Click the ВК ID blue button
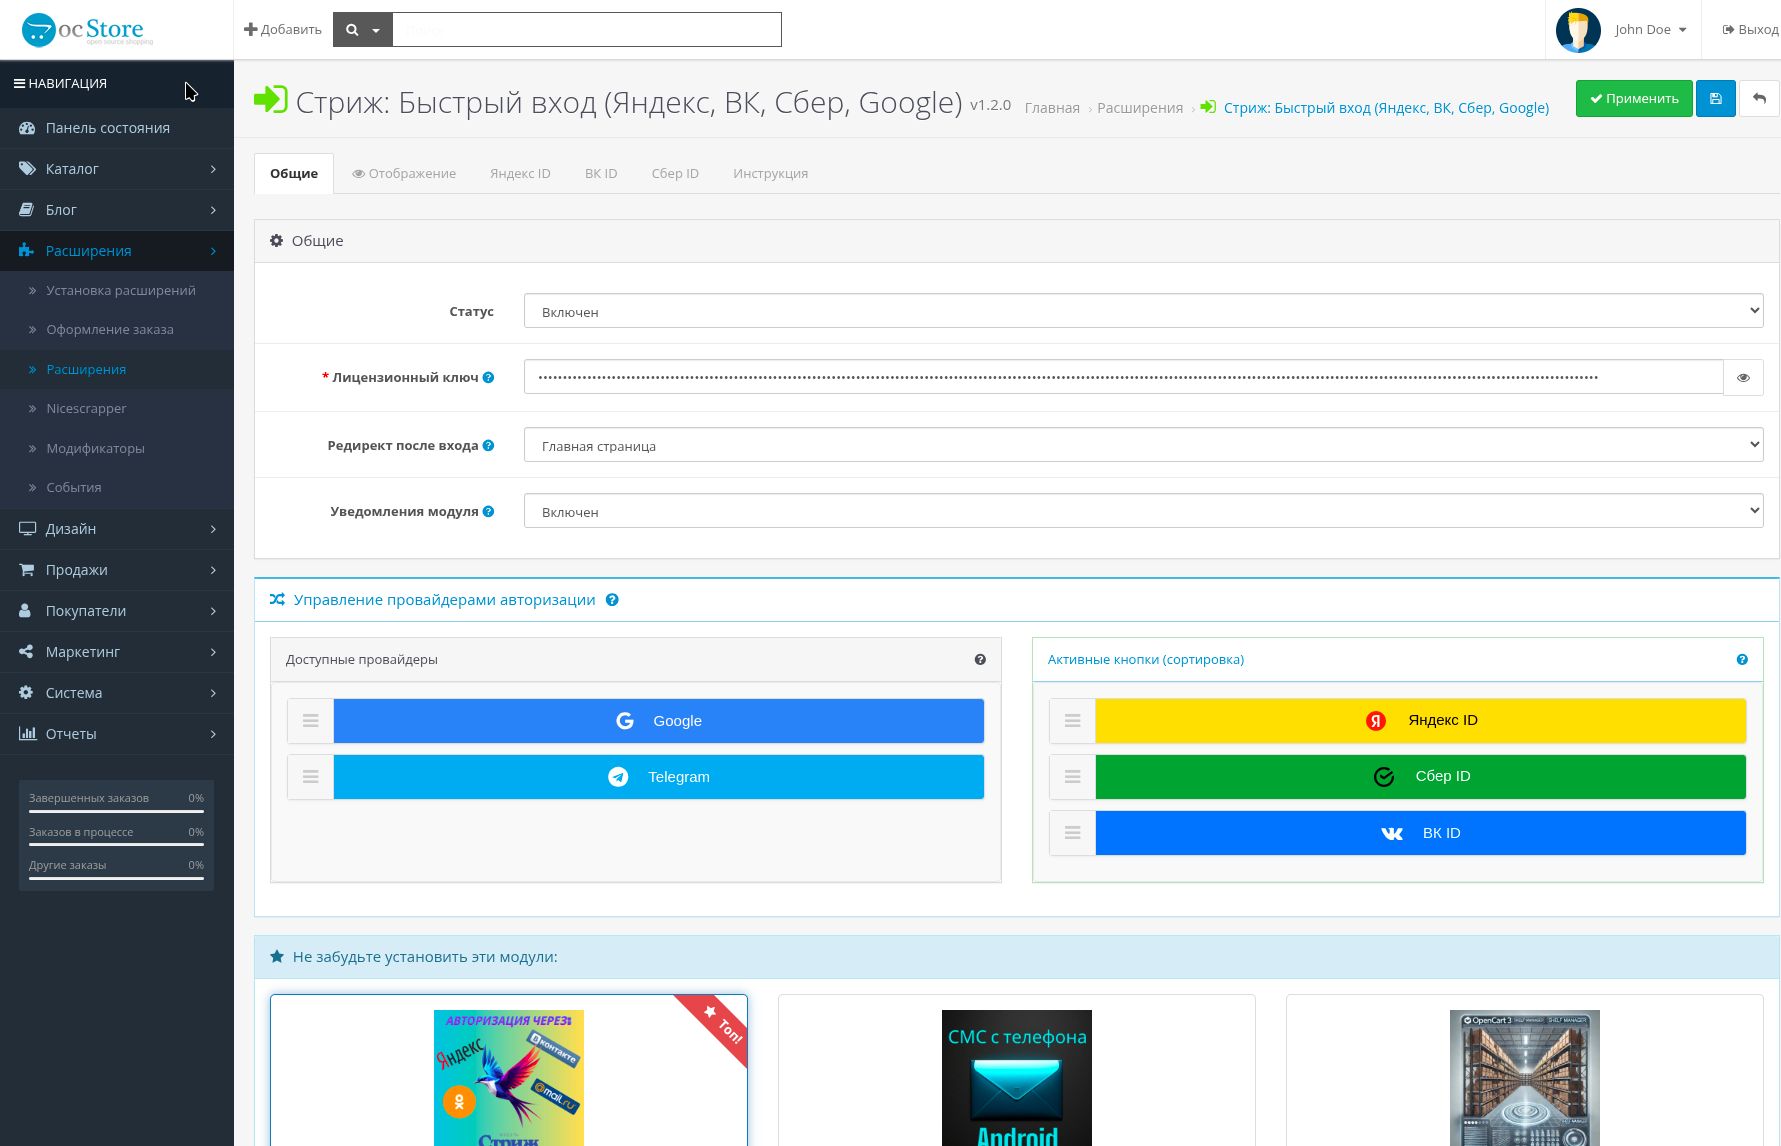This screenshot has width=1781, height=1146. [x=1421, y=833]
